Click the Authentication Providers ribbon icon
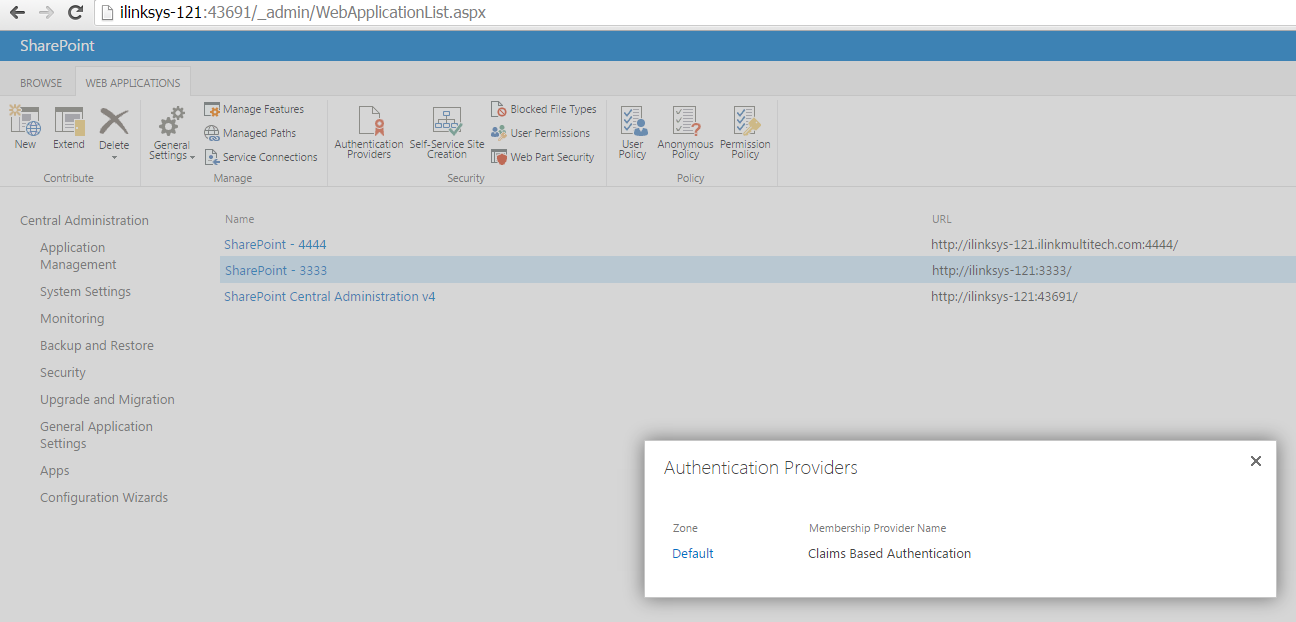Viewport: 1296px width, 622px height. point(372,121)
